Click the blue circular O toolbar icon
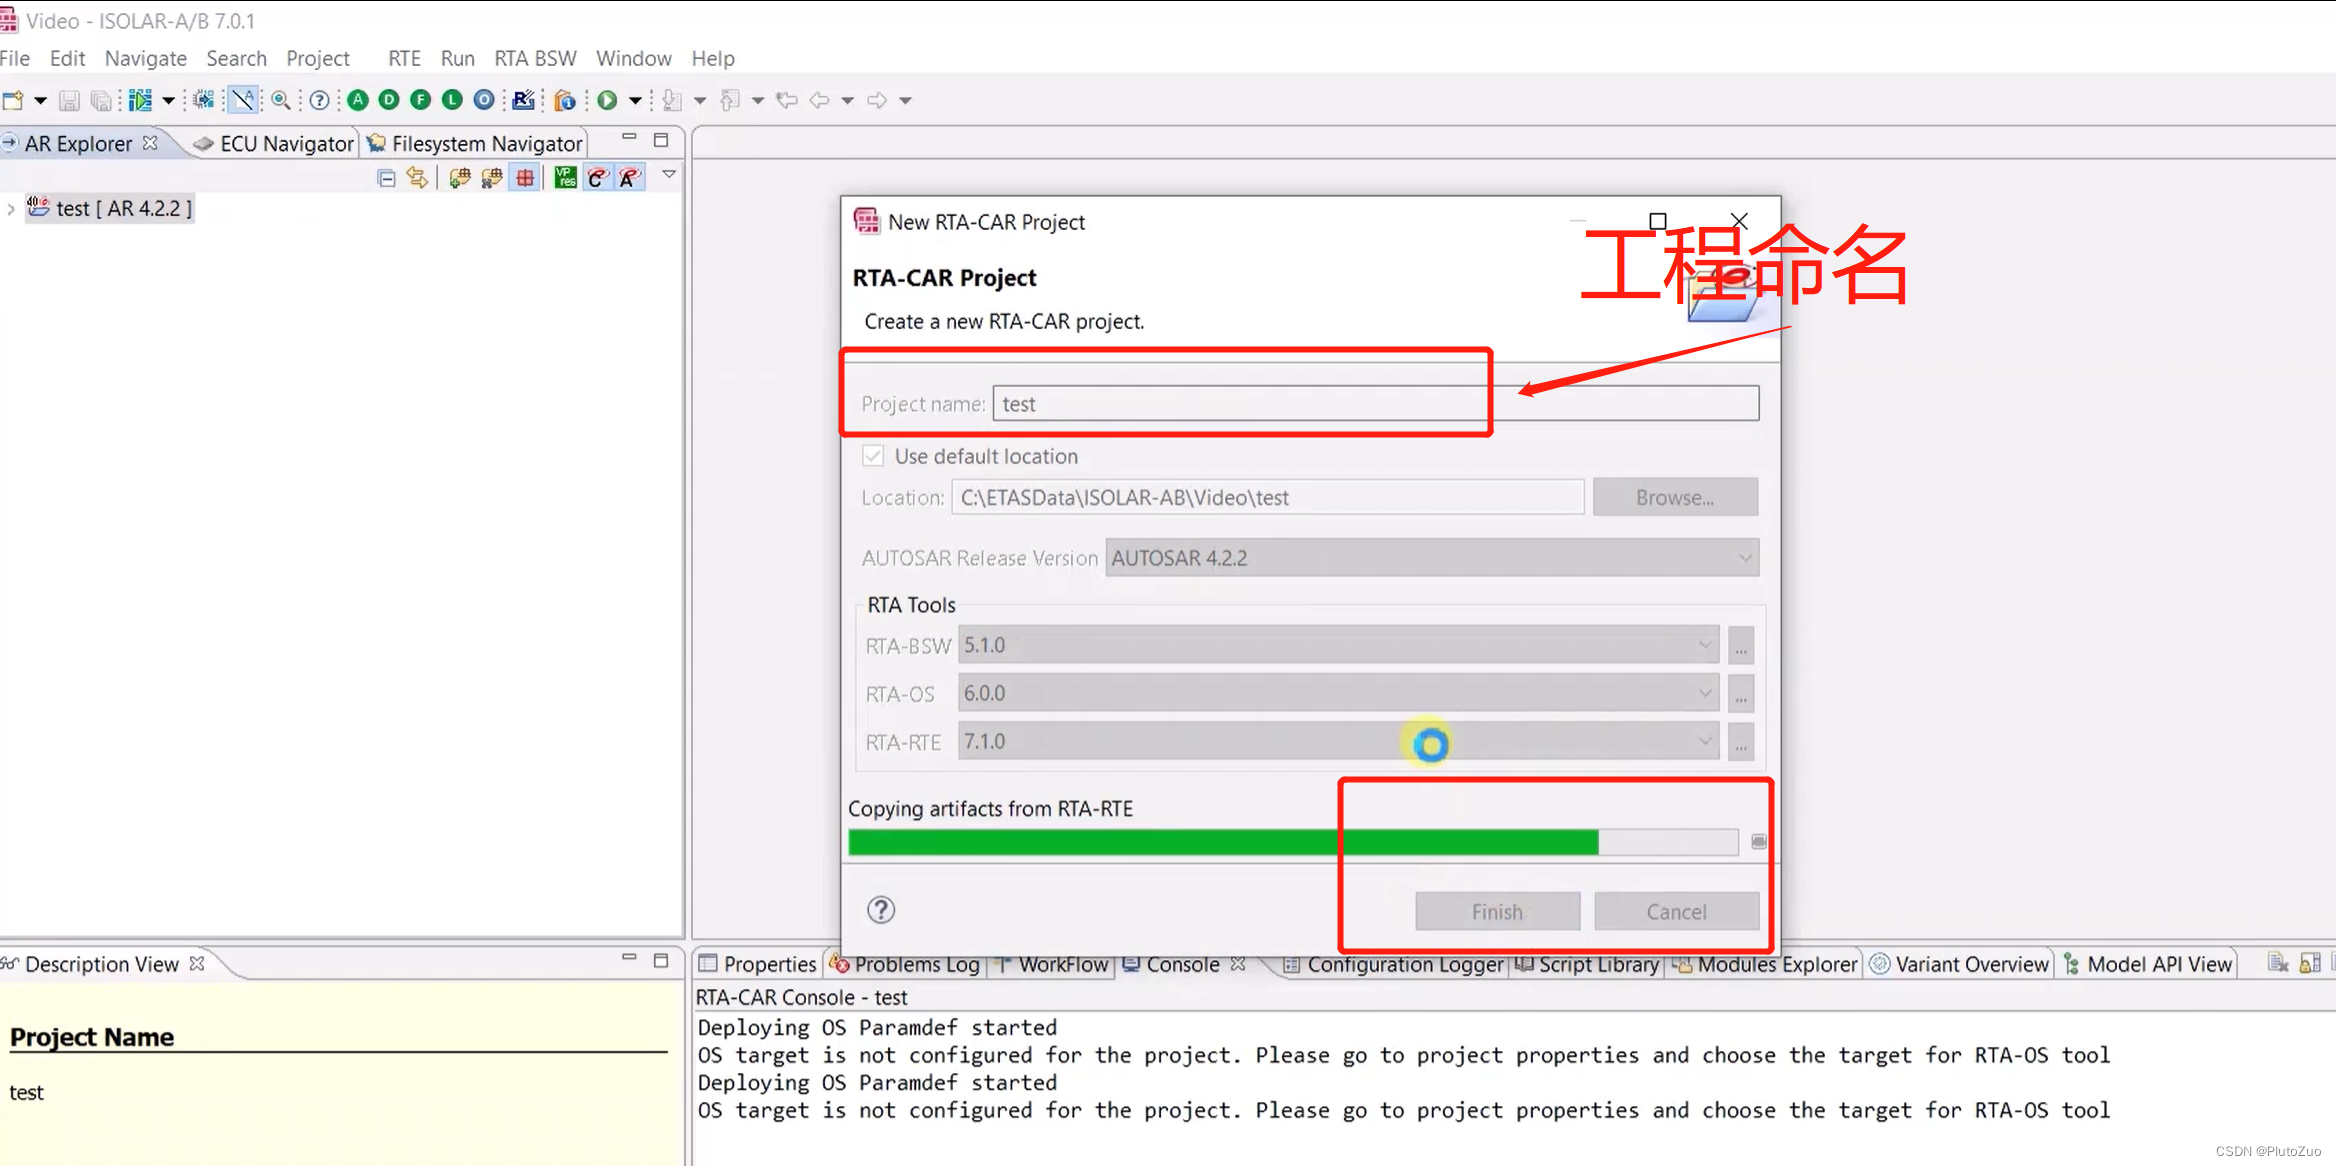The height and width of the screenshot is (1166, 2336). tap(484, 100)
